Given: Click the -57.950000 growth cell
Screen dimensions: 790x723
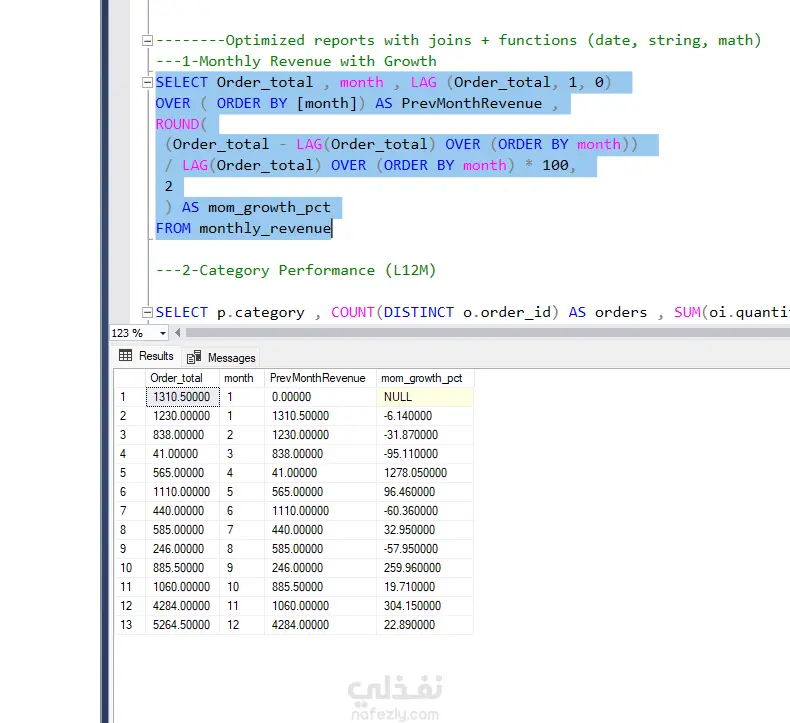Looking at the screenshot, I should coord(425,549).
